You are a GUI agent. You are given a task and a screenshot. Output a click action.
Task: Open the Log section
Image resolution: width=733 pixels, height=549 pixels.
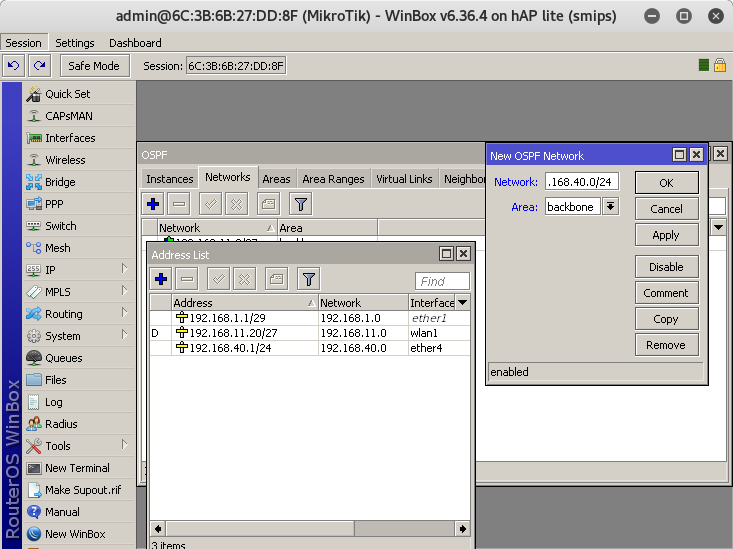(79, 402)
